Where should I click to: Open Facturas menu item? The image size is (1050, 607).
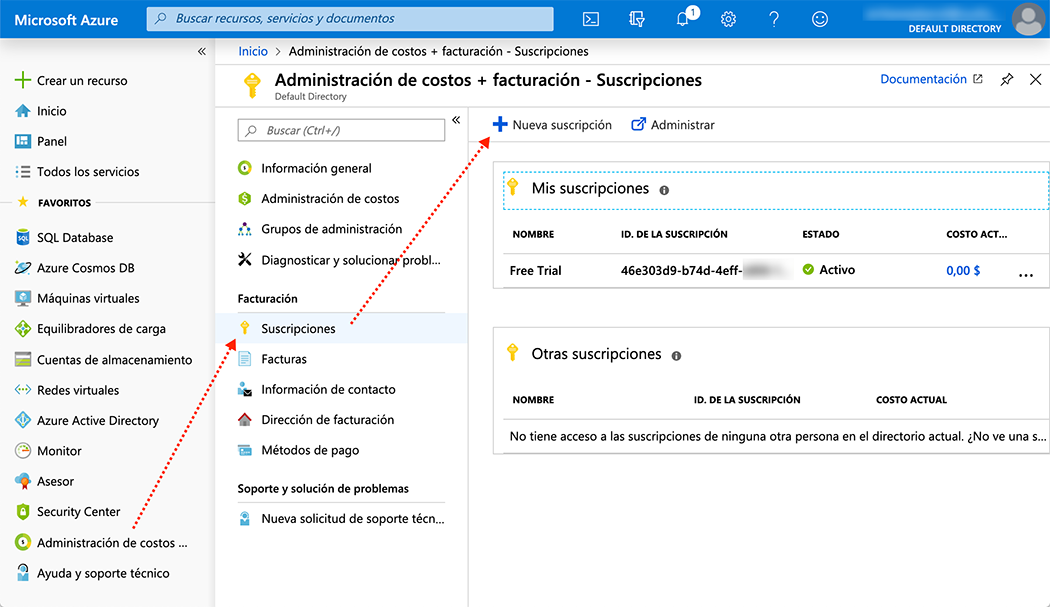pyautogui.click(x=273, y=359)
